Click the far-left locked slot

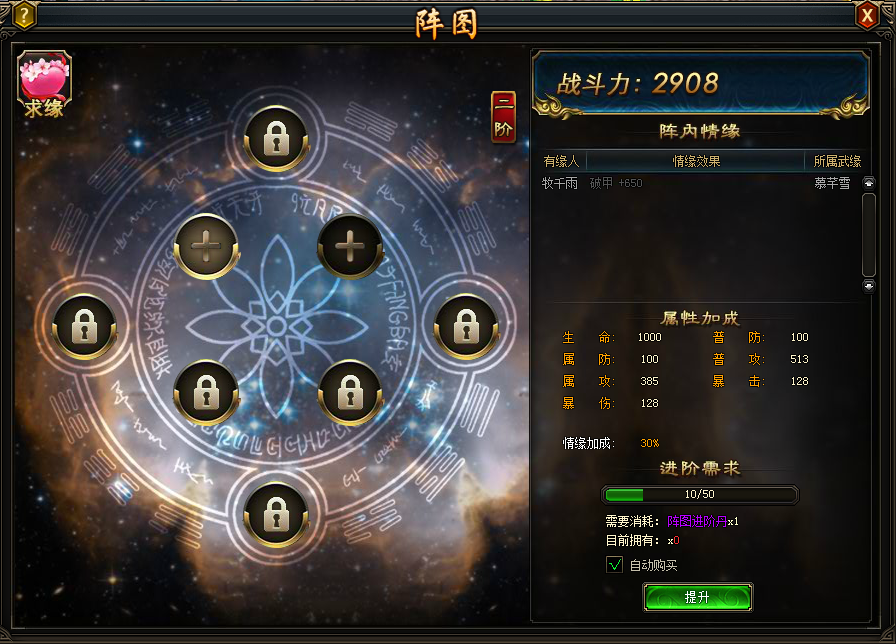pos(85,327)
